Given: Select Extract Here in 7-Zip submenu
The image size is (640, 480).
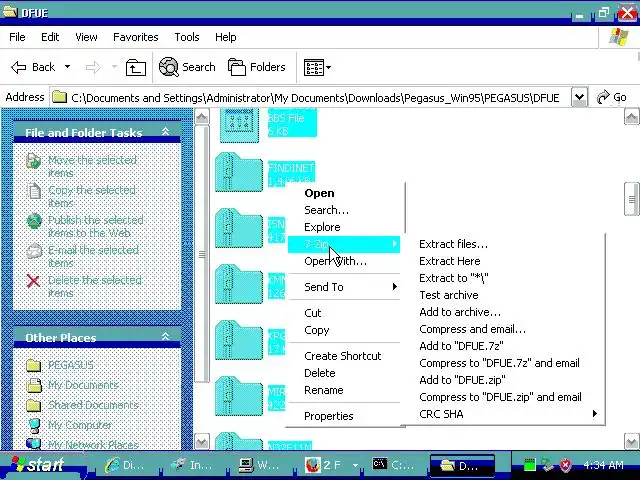Looking at the screenshot, I should 449,261.
